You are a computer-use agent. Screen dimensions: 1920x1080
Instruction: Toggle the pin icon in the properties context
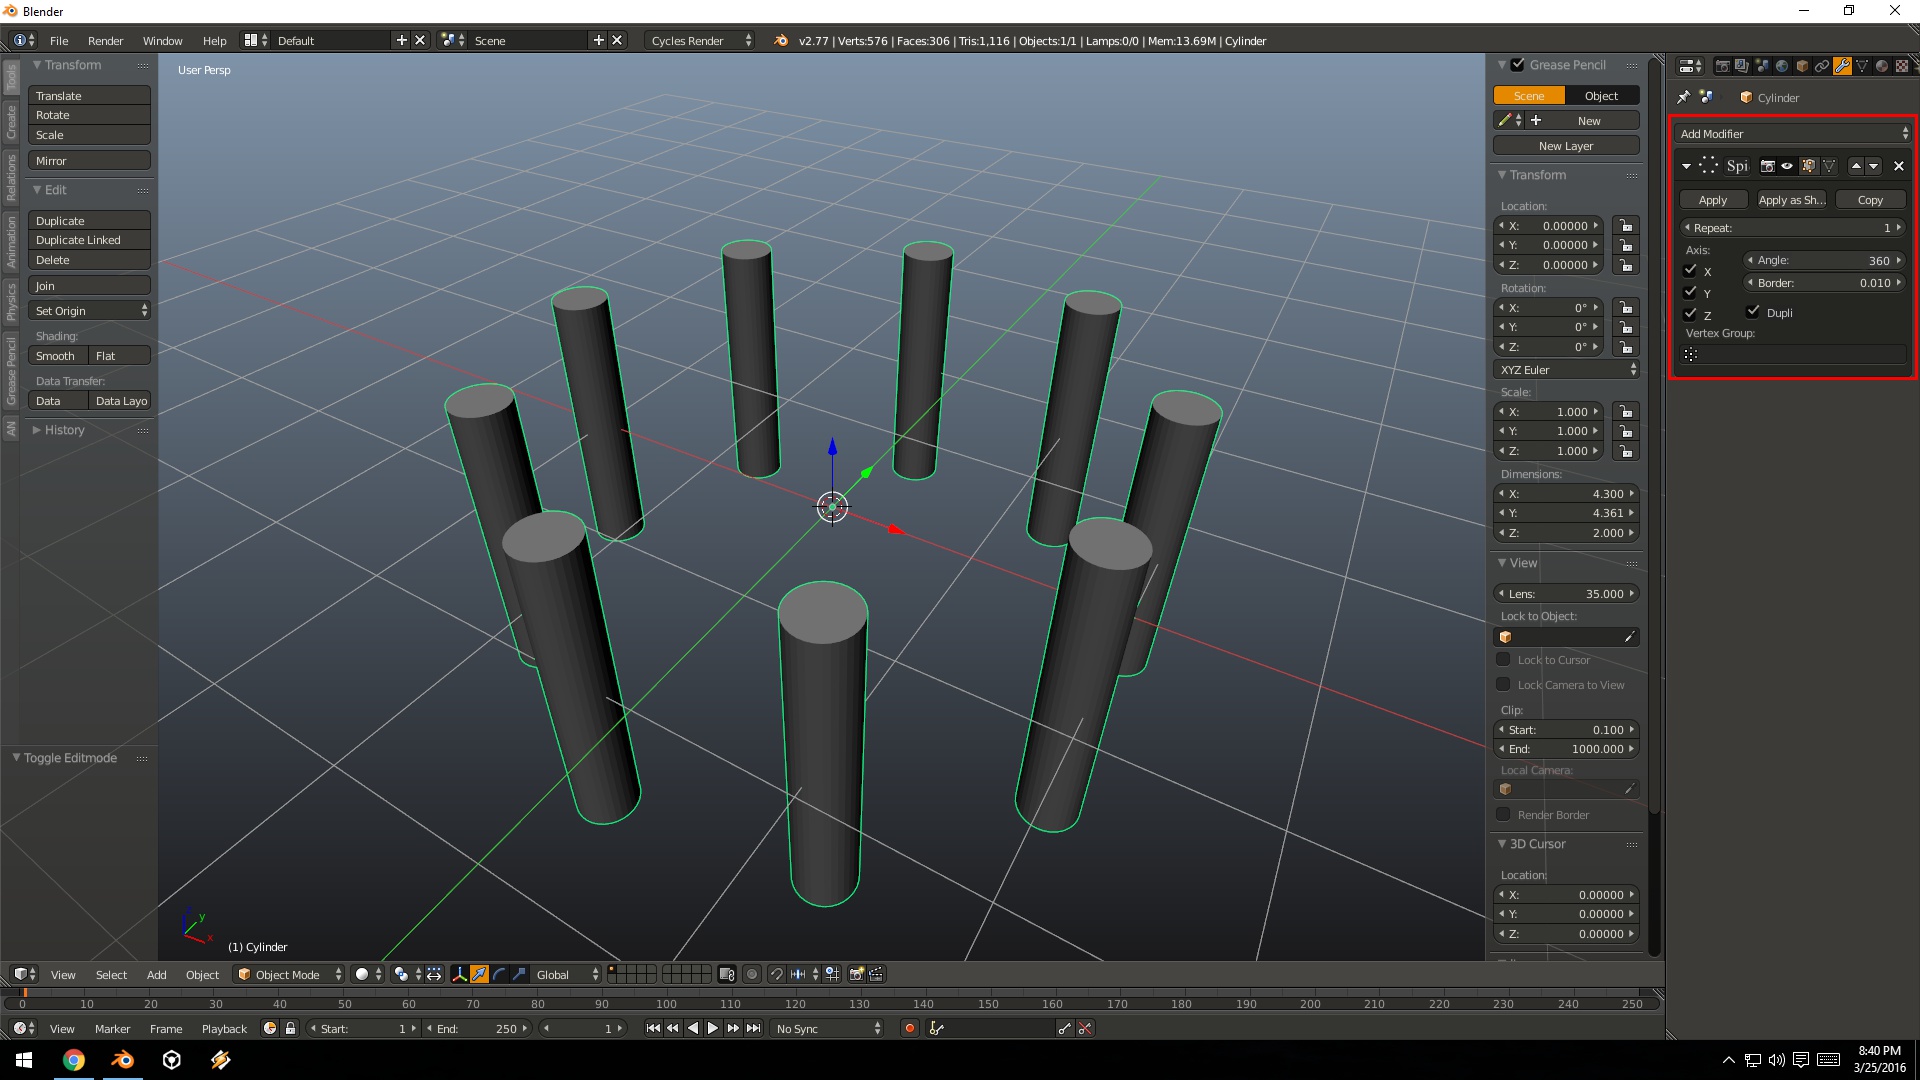pyautogui.click(x=1684, y=97)
